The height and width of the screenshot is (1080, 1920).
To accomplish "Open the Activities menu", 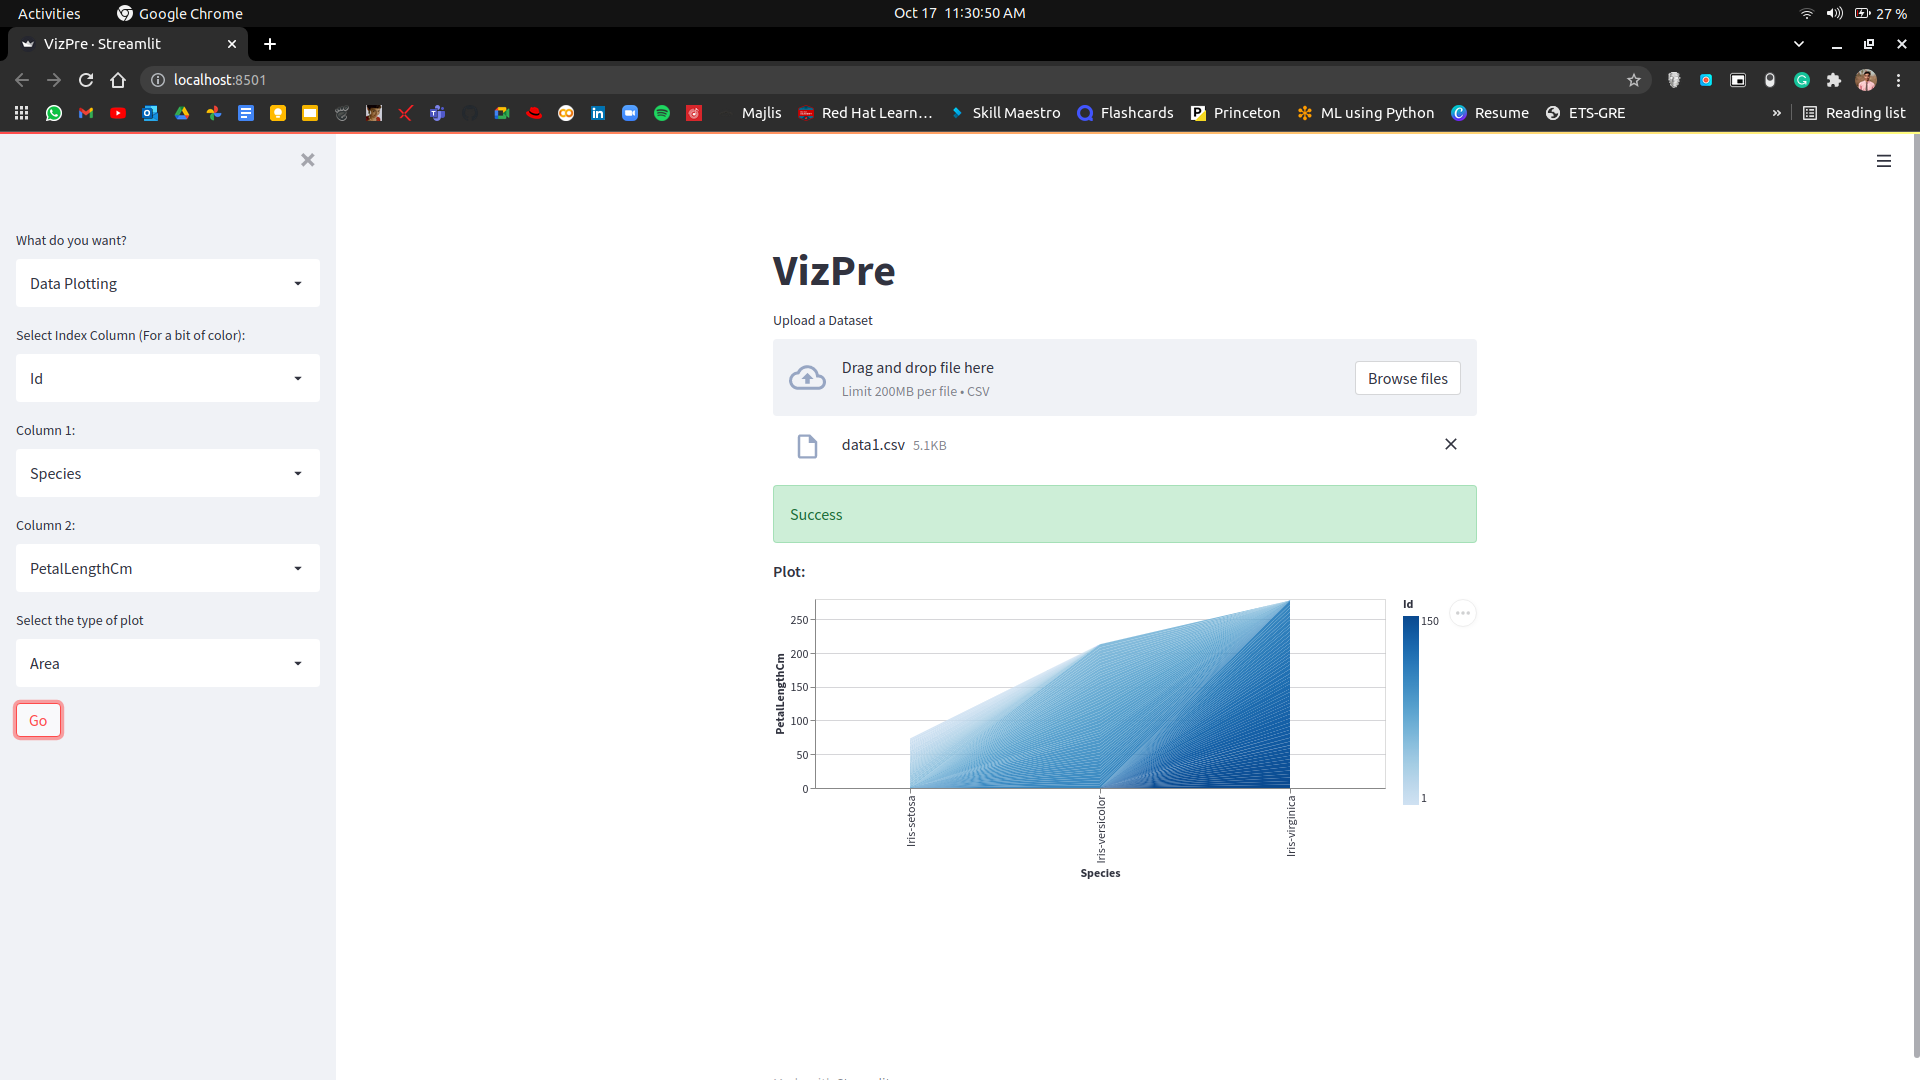I will pos(49,13).
